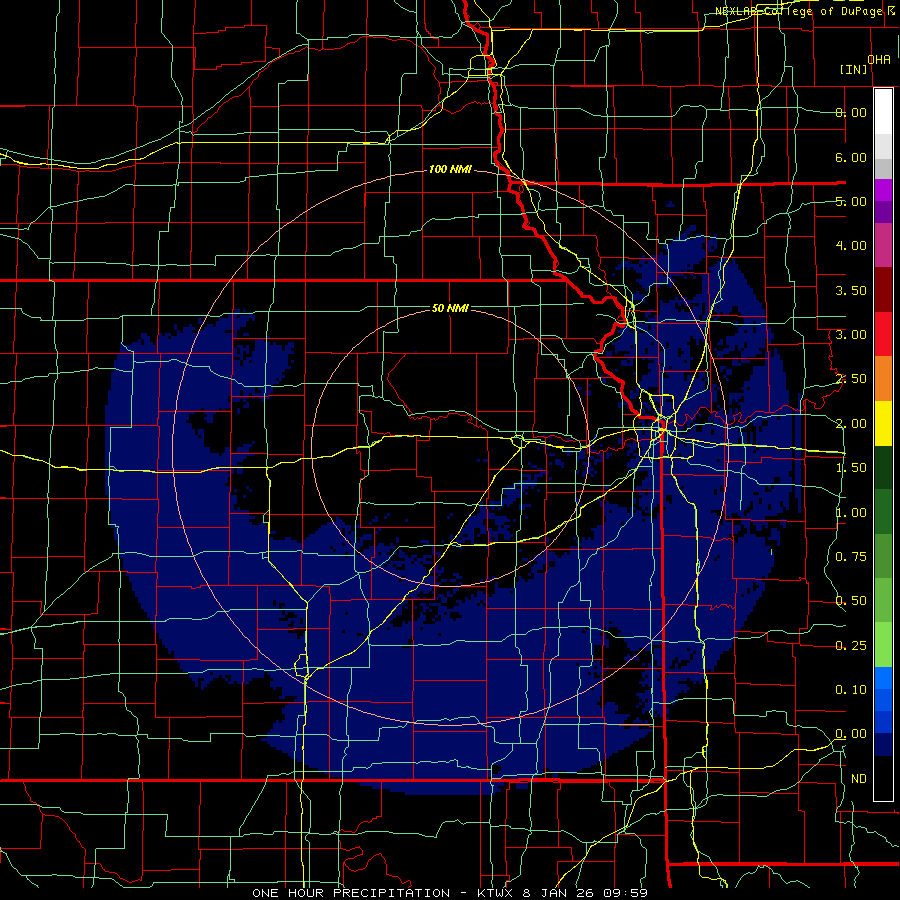Pick the bright red swatch in the legend
The height and width of the screenshot is (900, 900).
click(x=883, y=335)
